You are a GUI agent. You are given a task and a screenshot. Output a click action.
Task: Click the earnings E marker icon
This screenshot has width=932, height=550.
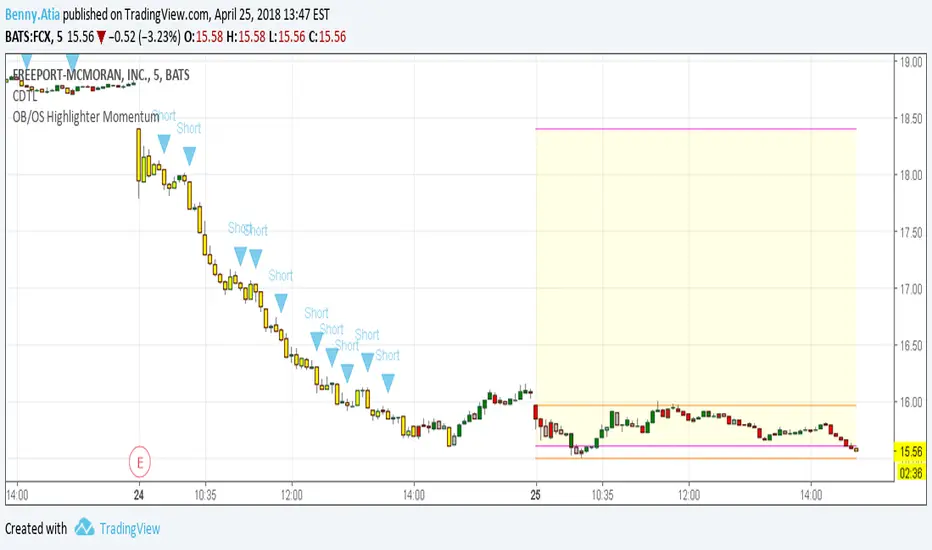(140, 462)
